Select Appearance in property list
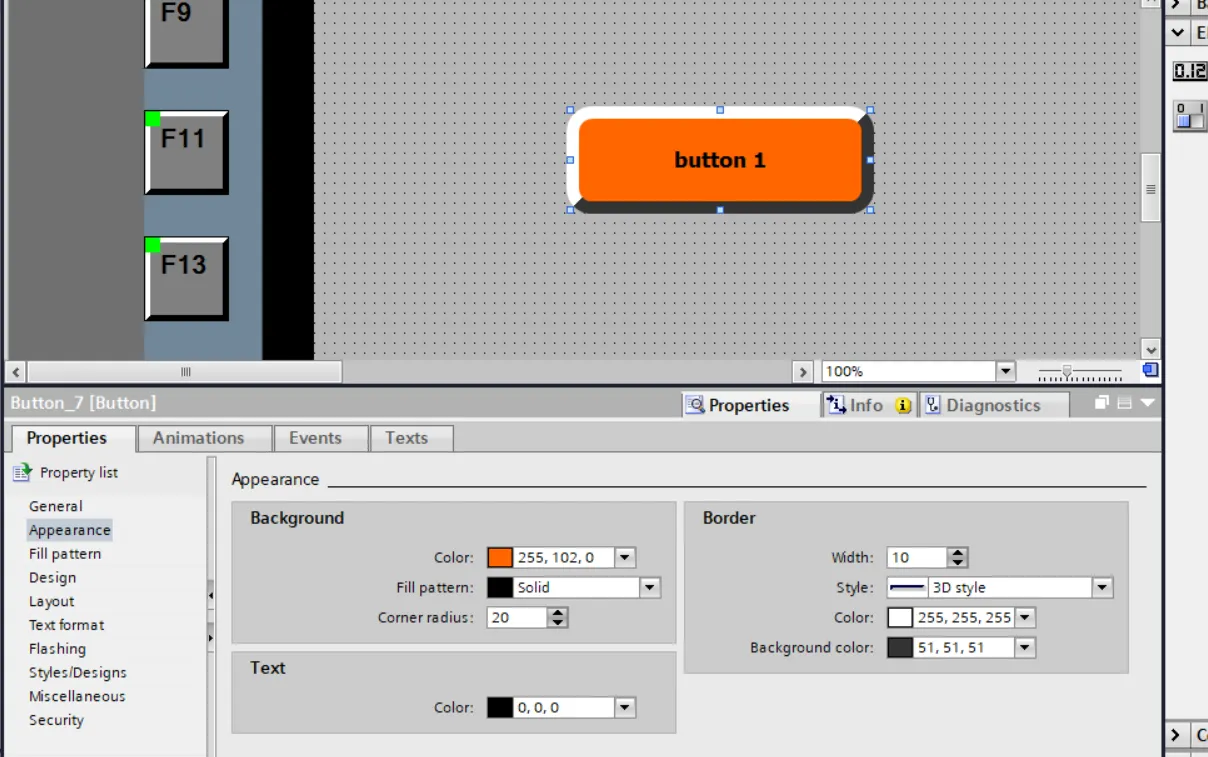This screenshot has height=757, width=1208. pyautogui.click(x=70, y=530)
